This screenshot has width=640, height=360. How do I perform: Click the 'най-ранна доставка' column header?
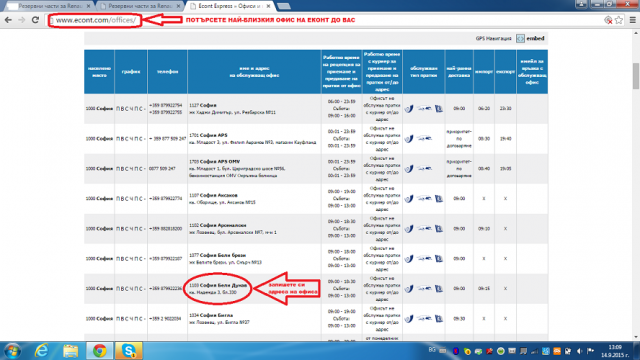click(459, 72)
